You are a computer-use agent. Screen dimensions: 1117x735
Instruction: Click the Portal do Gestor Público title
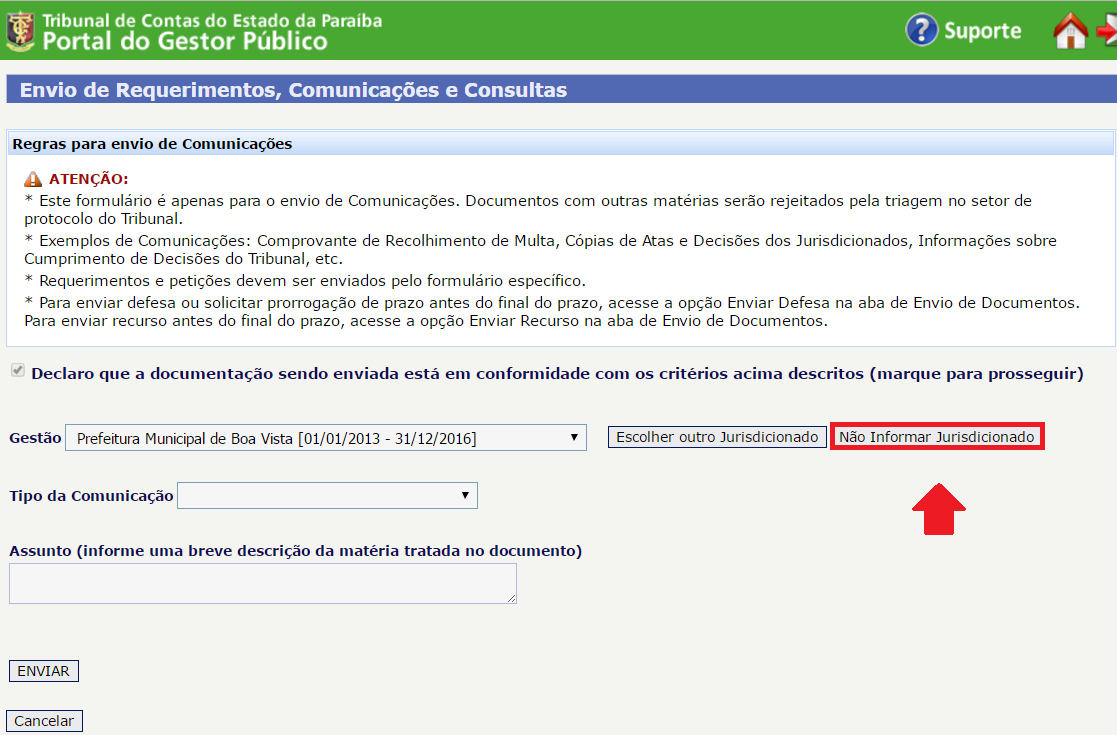coord(185,41)
